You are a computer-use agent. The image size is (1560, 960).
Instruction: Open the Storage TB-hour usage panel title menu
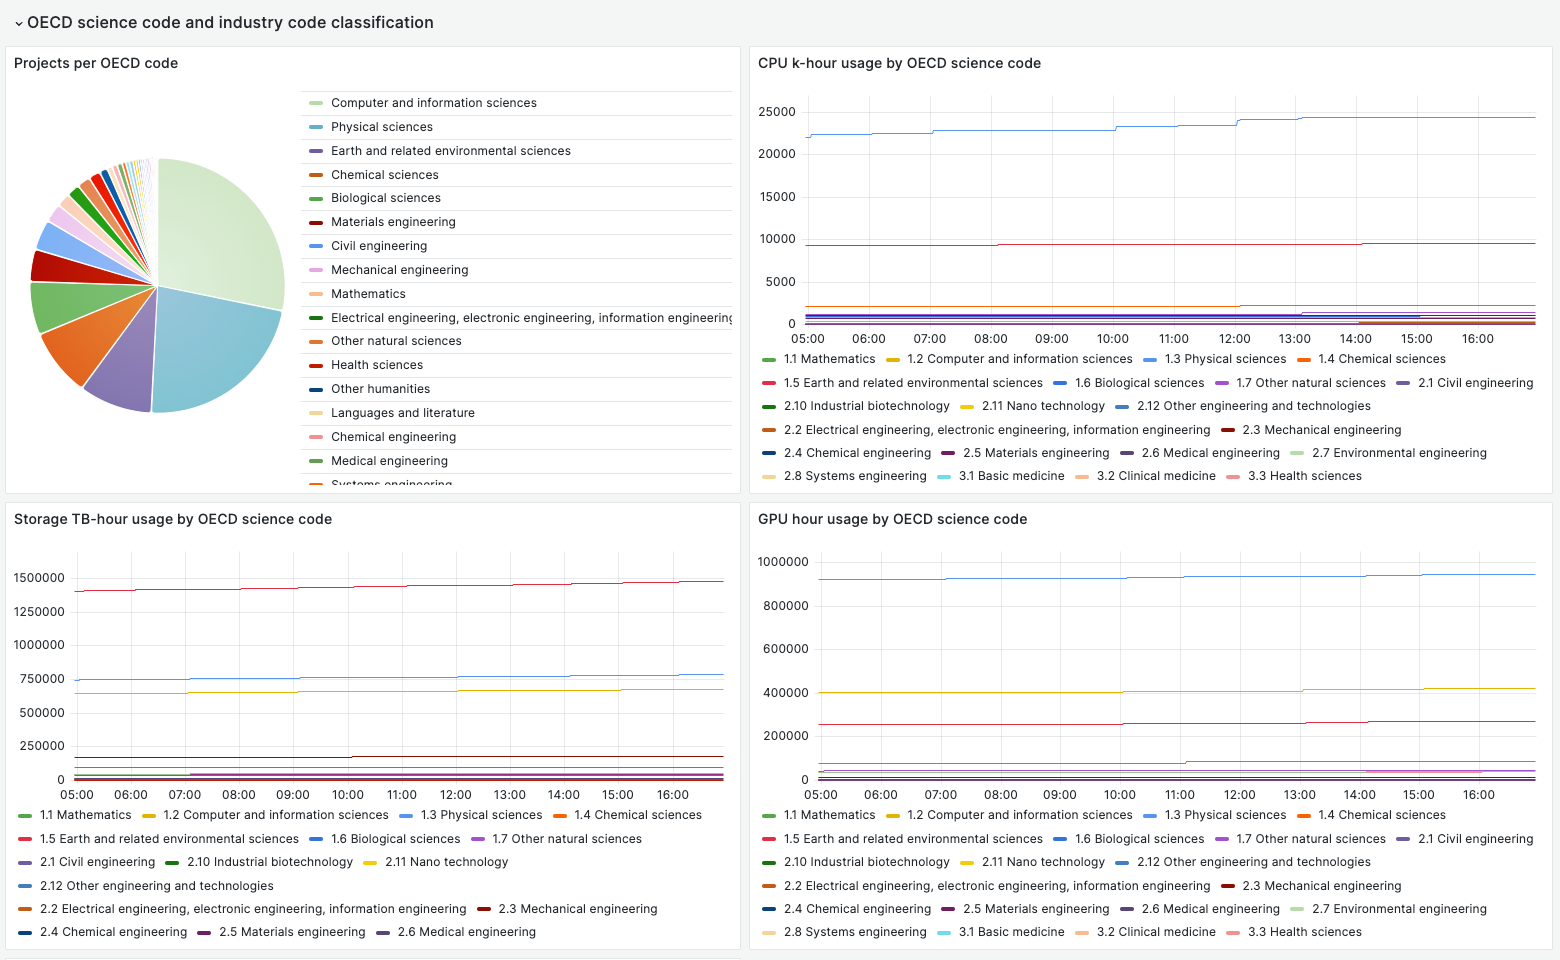(173, 519)
